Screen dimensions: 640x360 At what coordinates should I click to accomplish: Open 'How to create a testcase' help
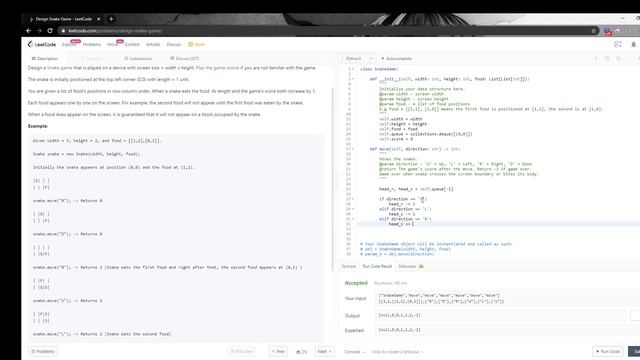click(x=397, y=352)
